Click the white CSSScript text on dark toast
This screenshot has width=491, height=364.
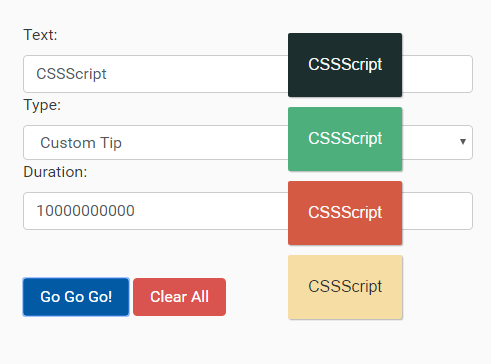coord(345,65)
